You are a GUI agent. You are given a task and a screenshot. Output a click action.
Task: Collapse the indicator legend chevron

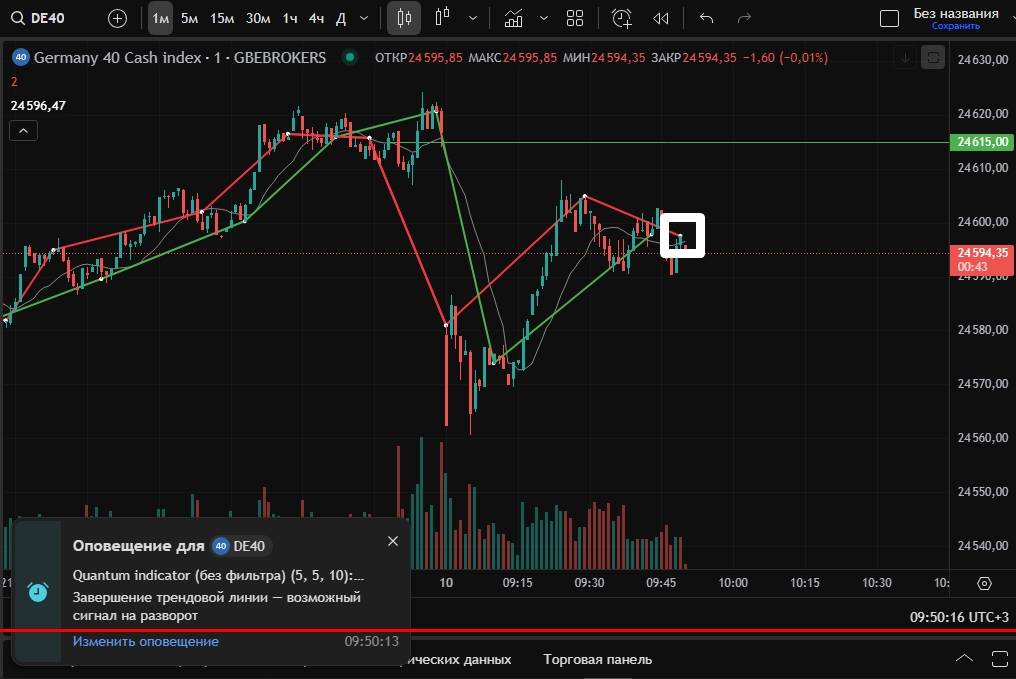23,131
